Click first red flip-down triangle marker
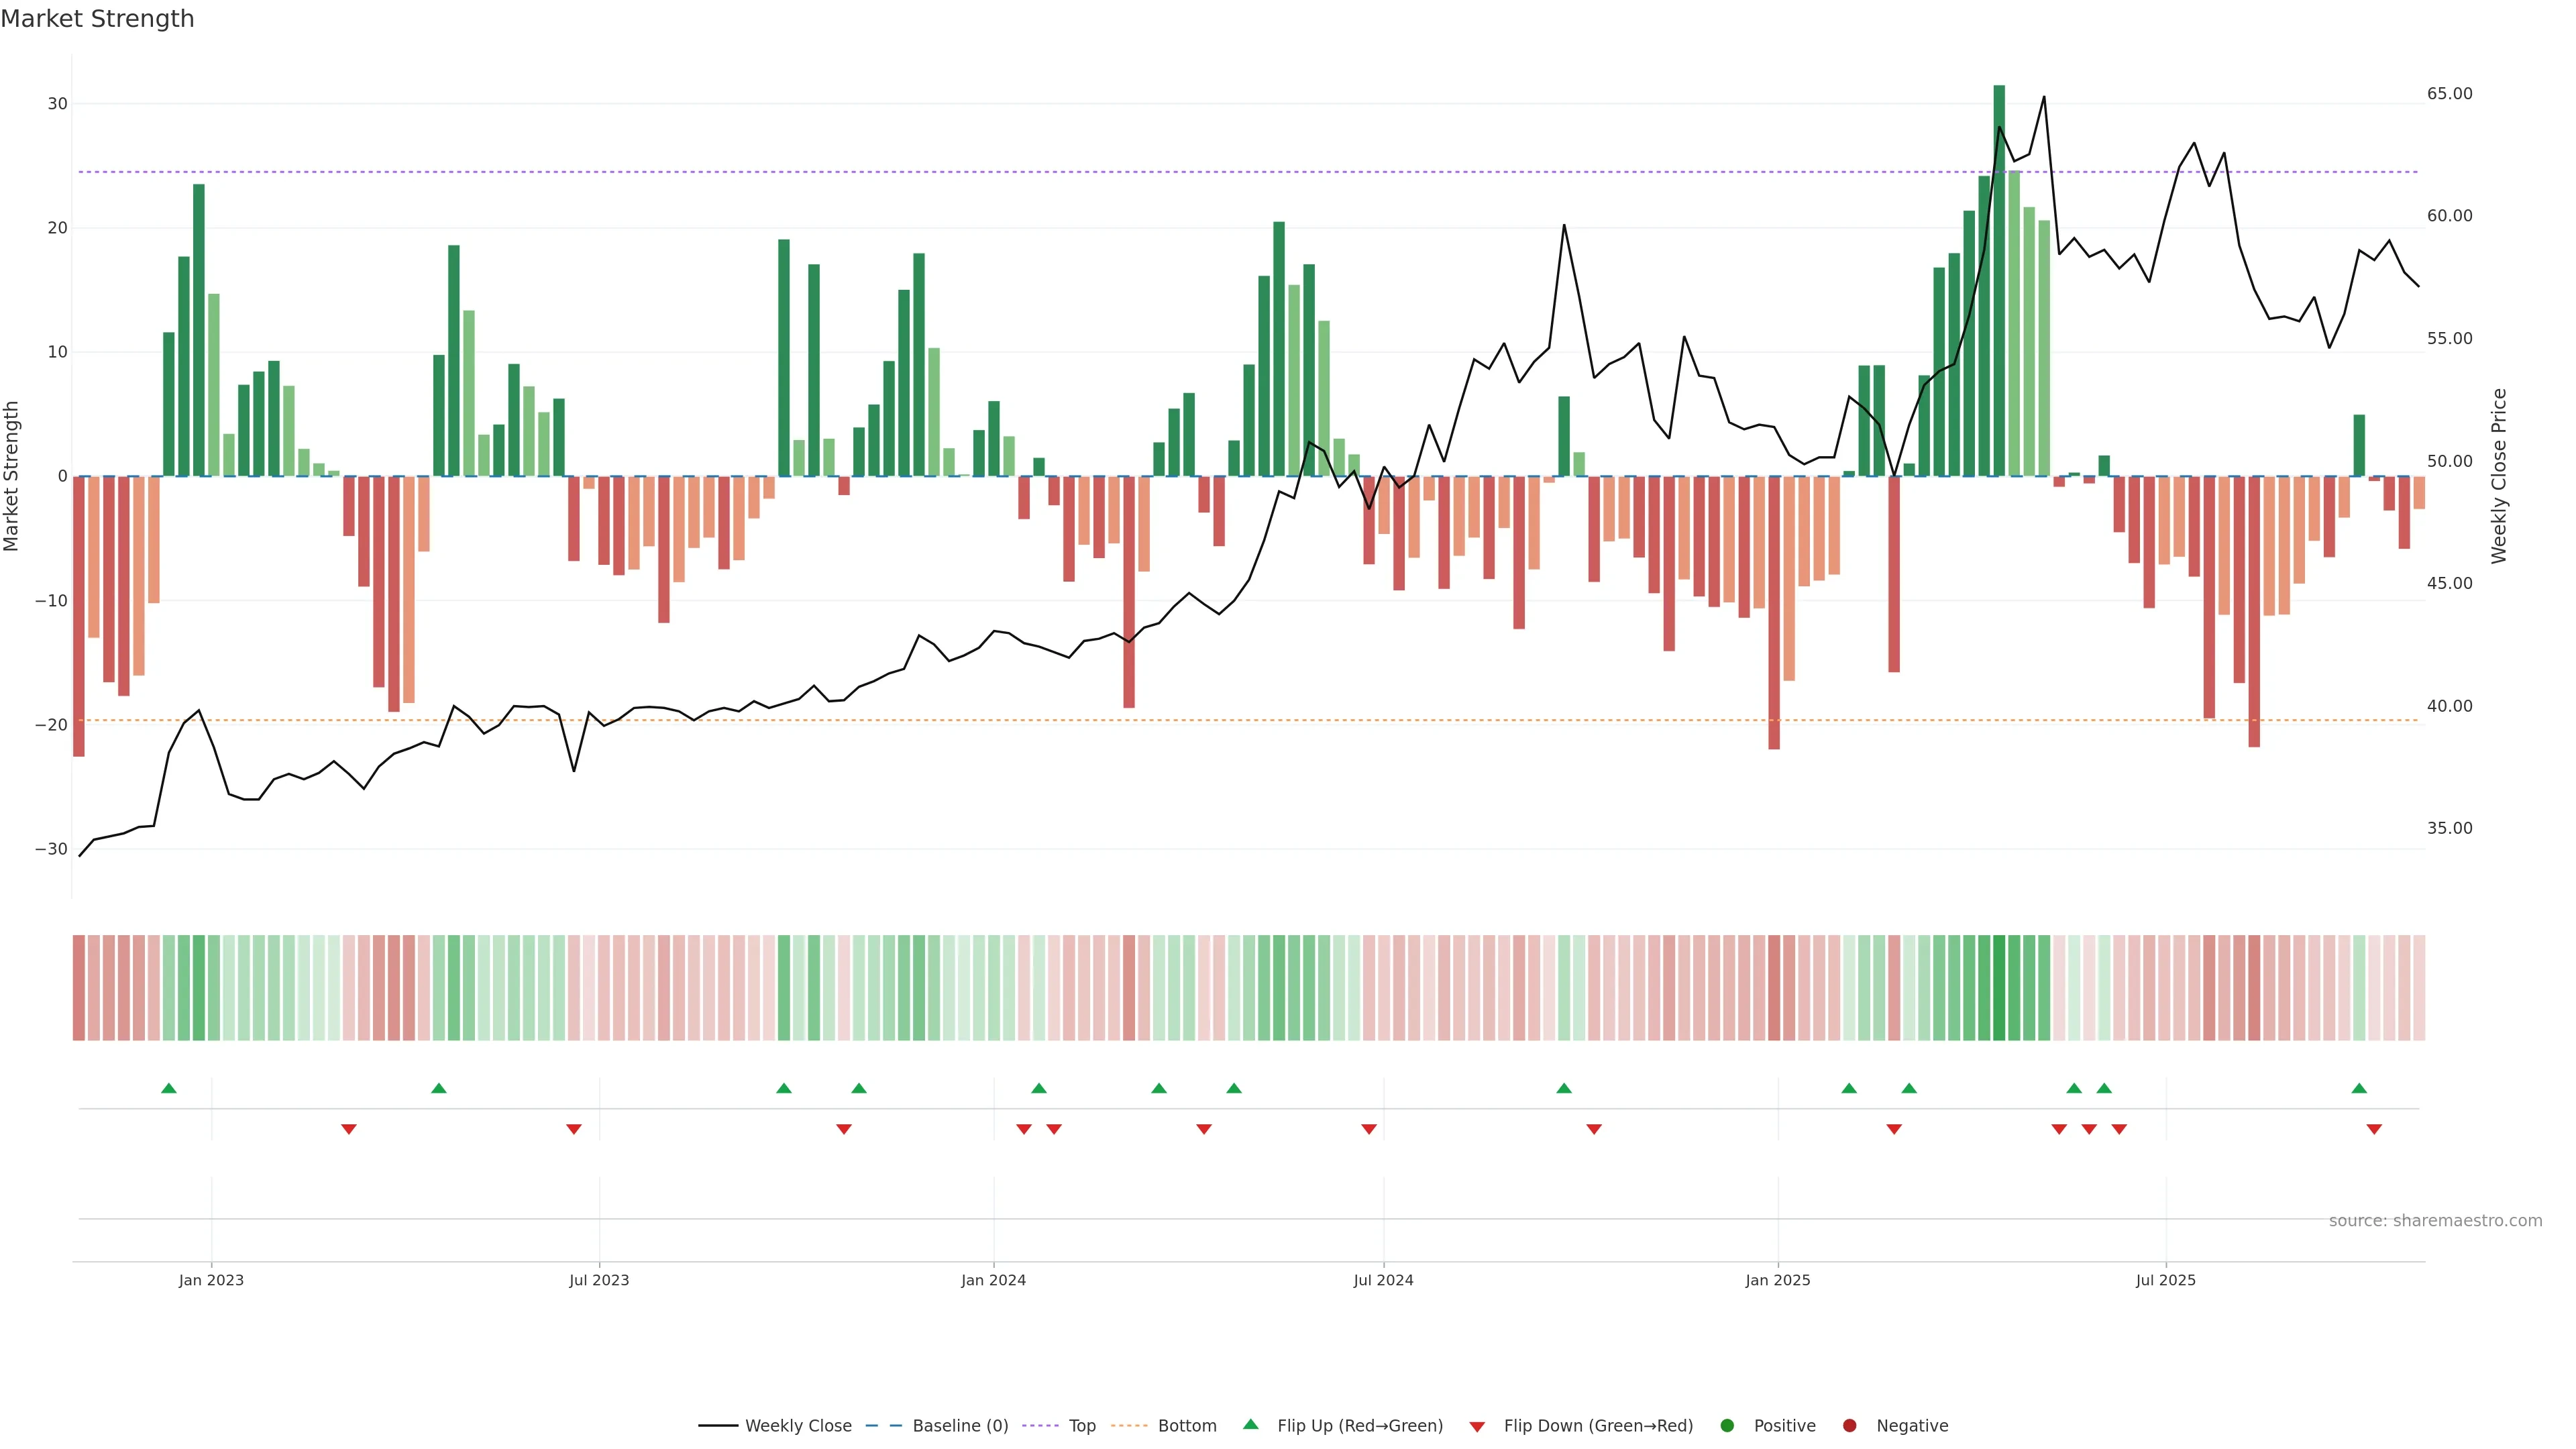The width and height of the screenshot is (2576, 1449). pyautogui.click(x=349, y=1129)
